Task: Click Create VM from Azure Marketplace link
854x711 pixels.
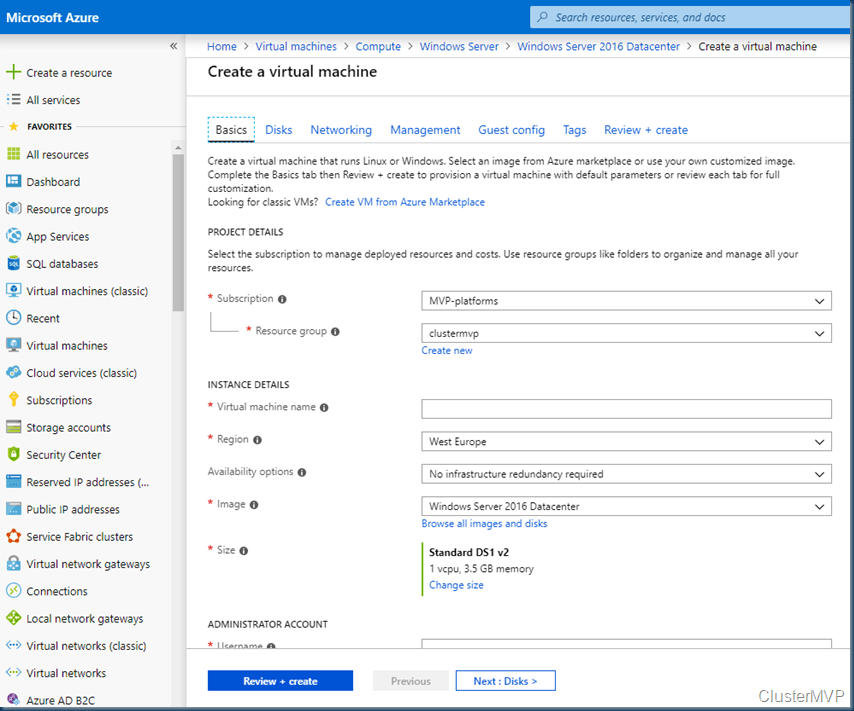Action: click(x=405, y=202)
